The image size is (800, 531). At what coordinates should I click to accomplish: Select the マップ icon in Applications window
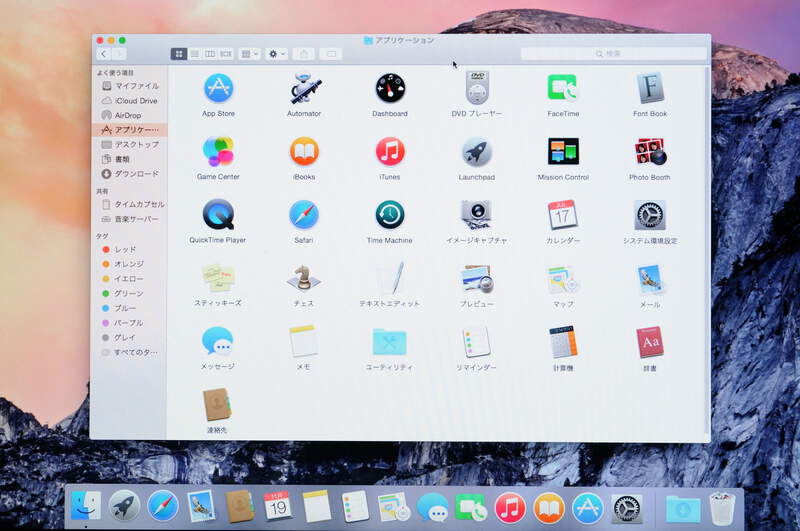[x=563, y=279]
